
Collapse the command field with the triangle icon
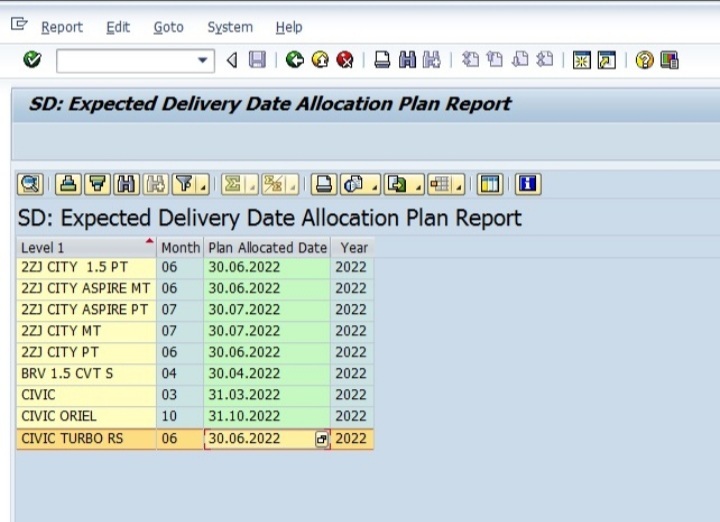pos(232,60)
